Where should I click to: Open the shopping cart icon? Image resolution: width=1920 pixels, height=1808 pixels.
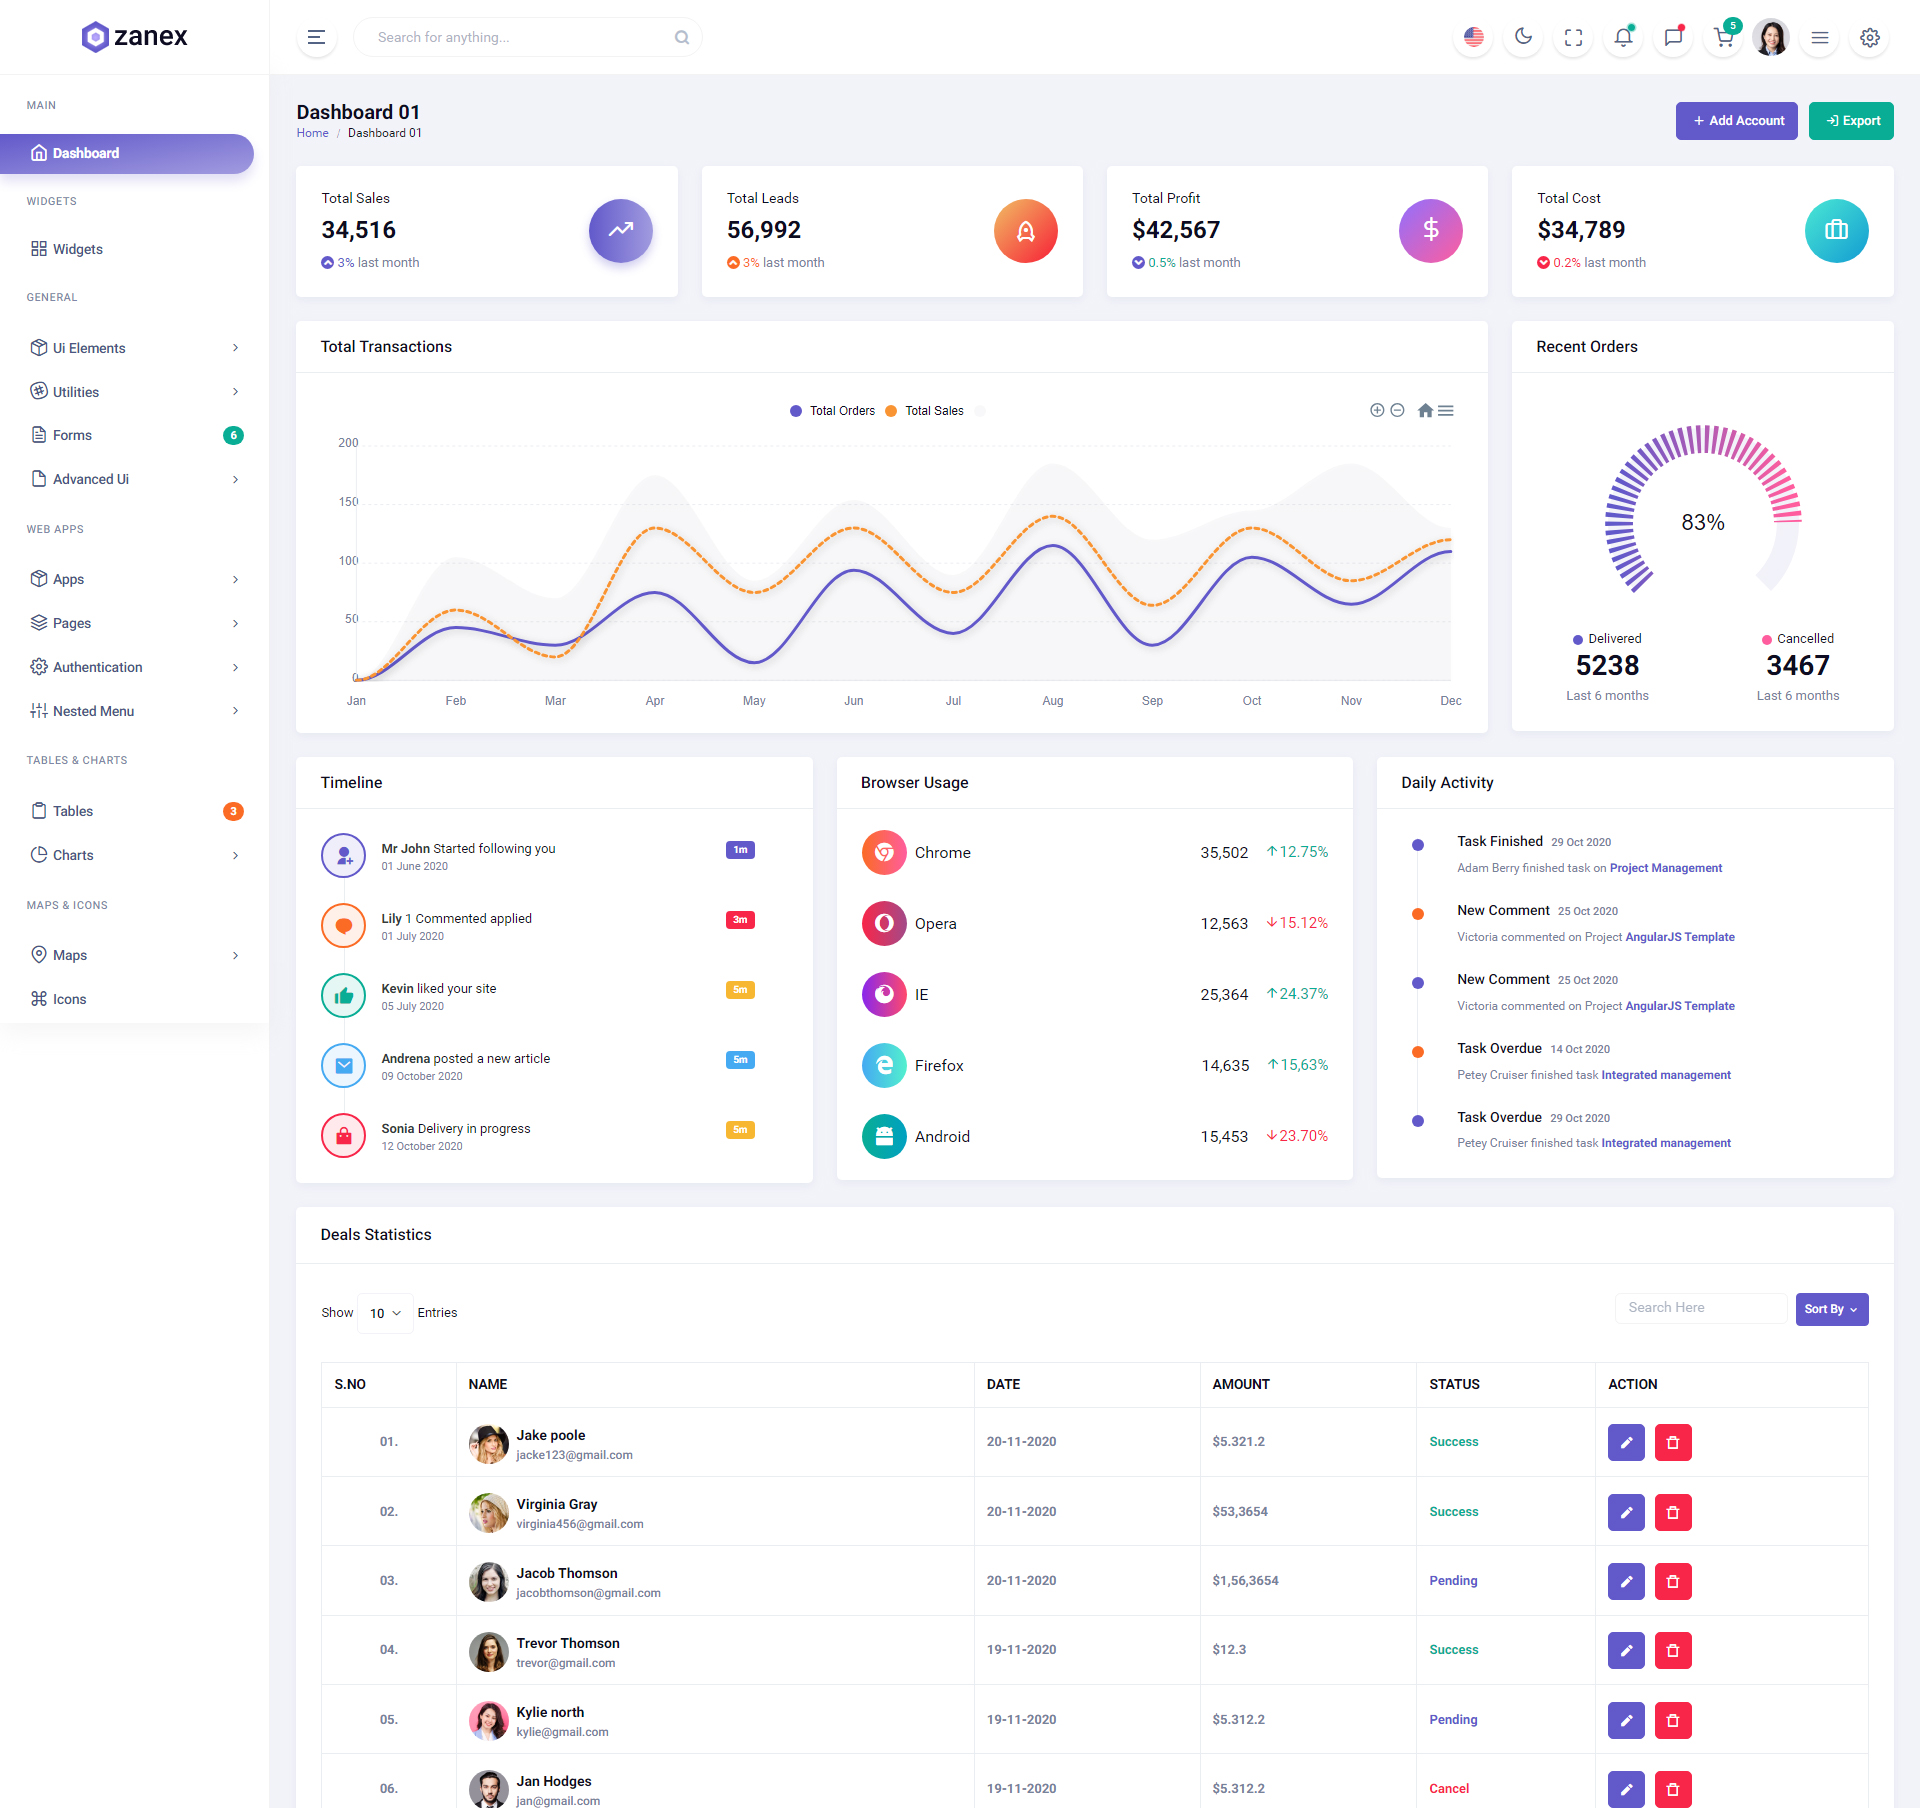tap(1723, 37)
